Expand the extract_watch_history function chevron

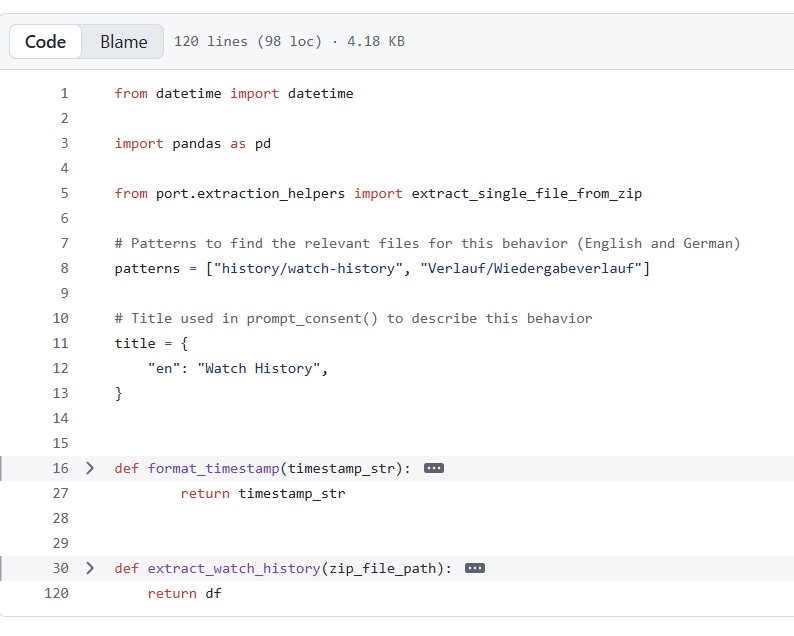pos(90,568)
